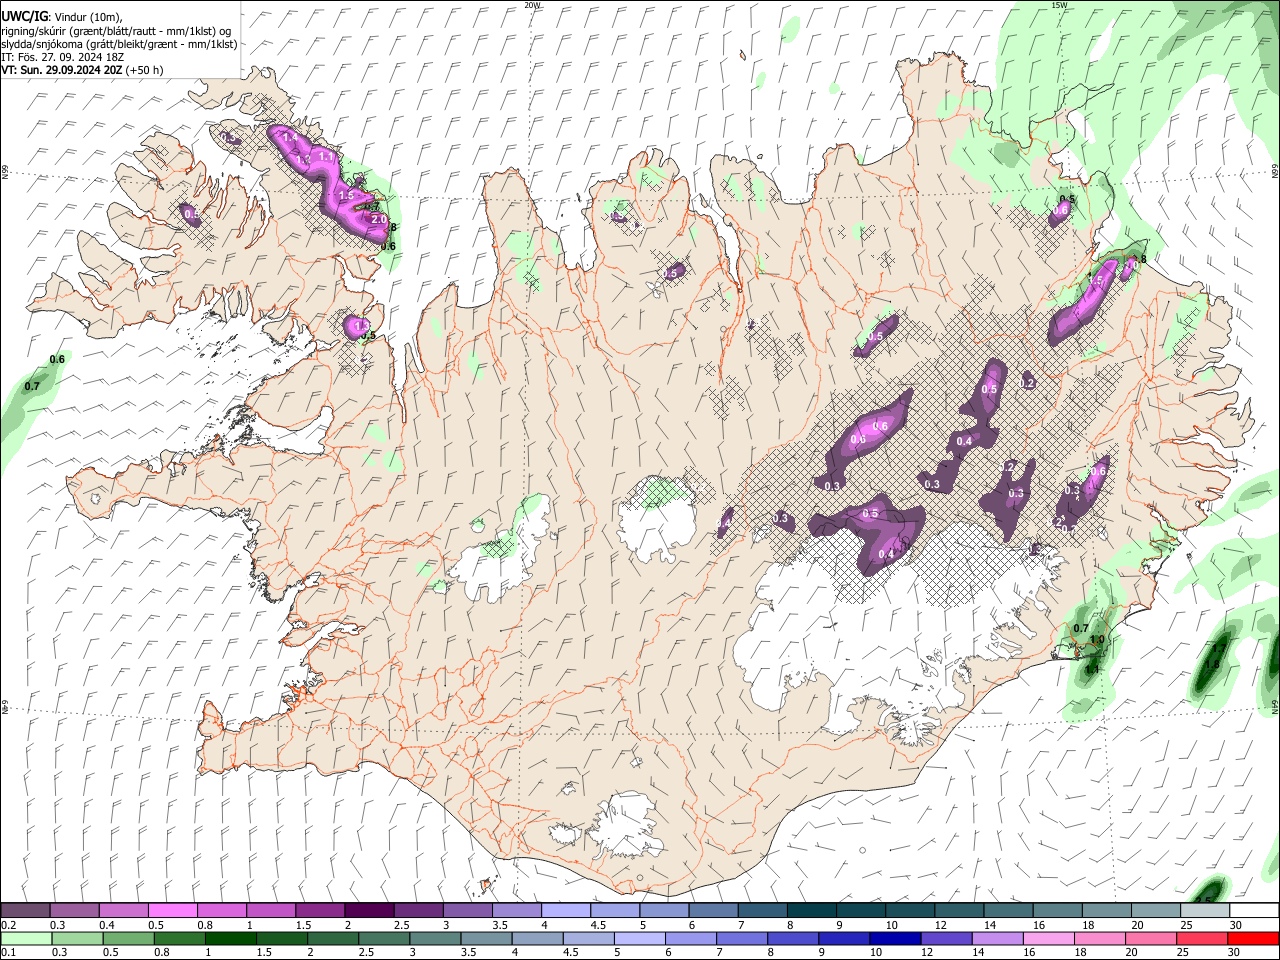1280x960 pixels.
Task: Select the red 30 swatch in the lower legend row
Action: tap(1254, 938)
